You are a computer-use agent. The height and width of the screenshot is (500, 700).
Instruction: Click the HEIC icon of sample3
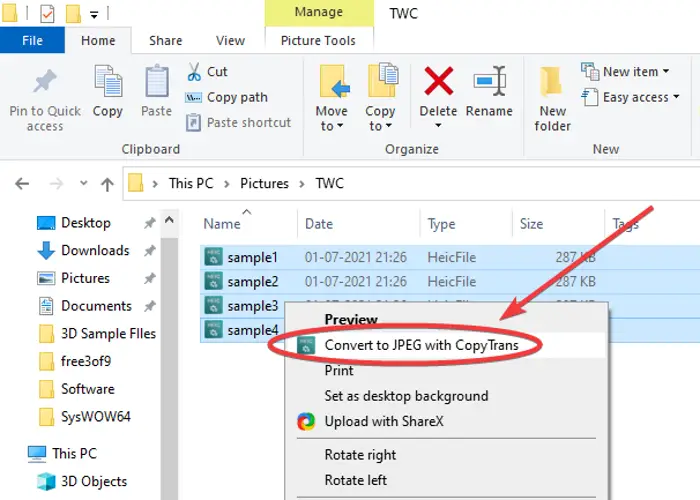point(213,305)
